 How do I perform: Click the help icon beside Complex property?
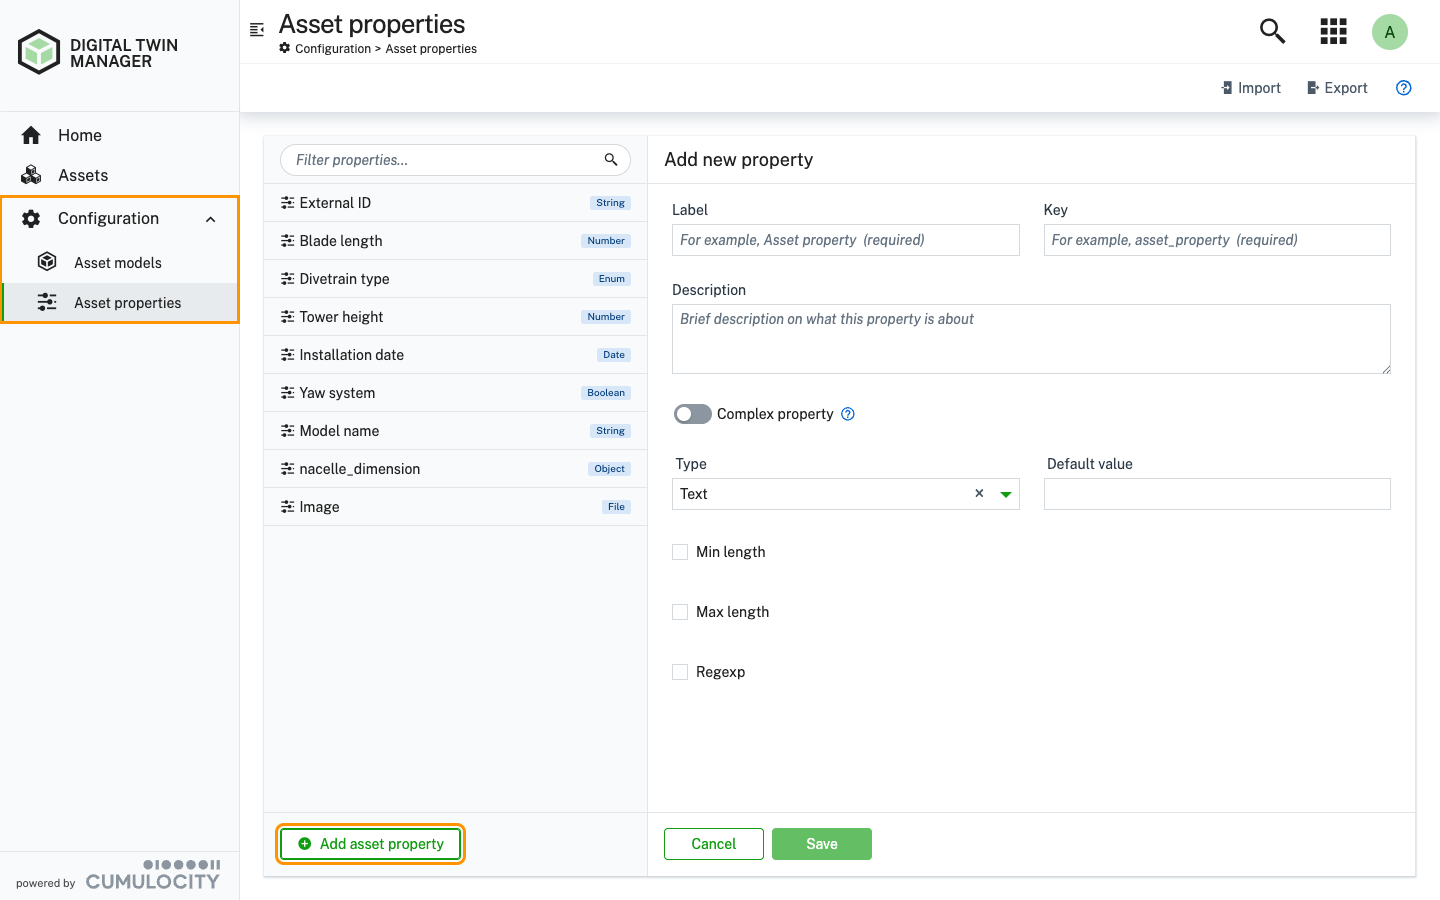pyautogui.click(x=847, y=413)
